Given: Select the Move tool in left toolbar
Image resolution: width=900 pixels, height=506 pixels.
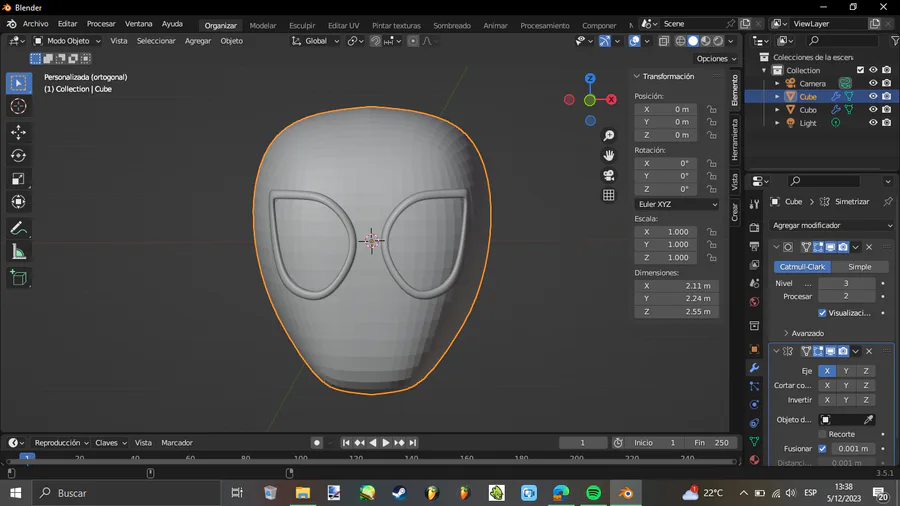Looking at the screenshot, I should [18, 132].
